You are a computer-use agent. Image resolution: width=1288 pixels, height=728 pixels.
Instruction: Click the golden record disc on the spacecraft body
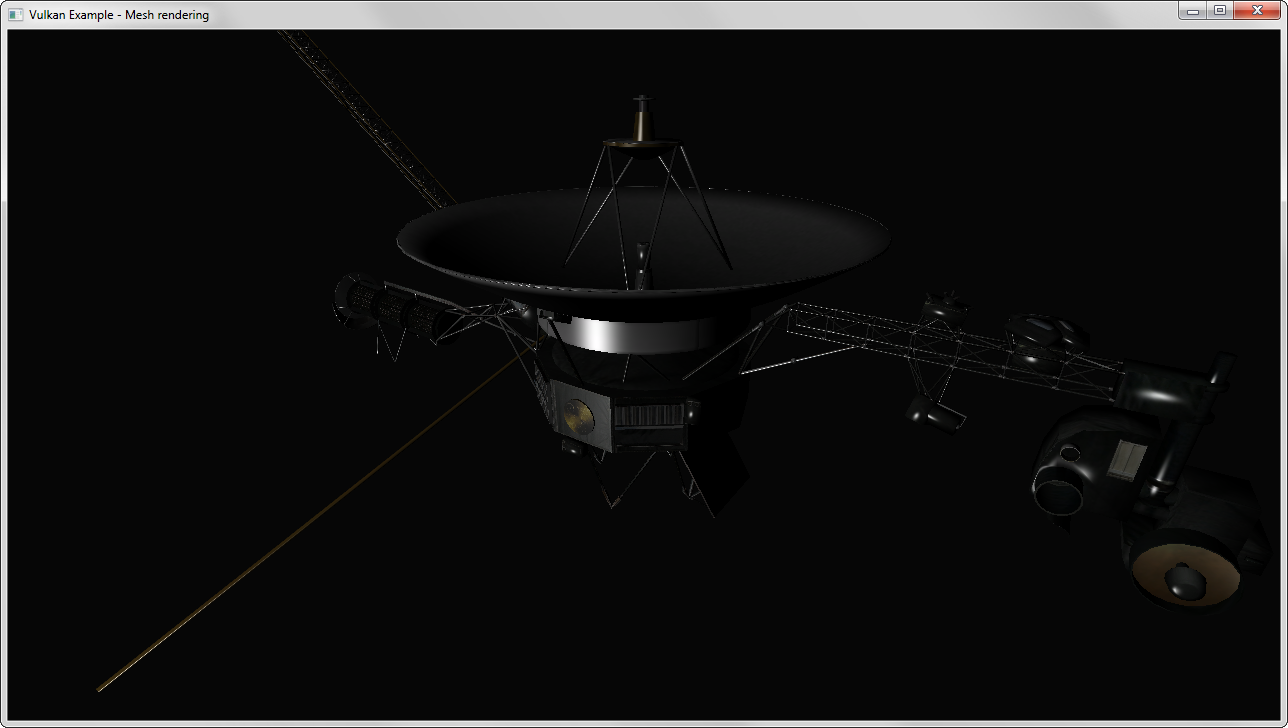[x=577, y=415]
